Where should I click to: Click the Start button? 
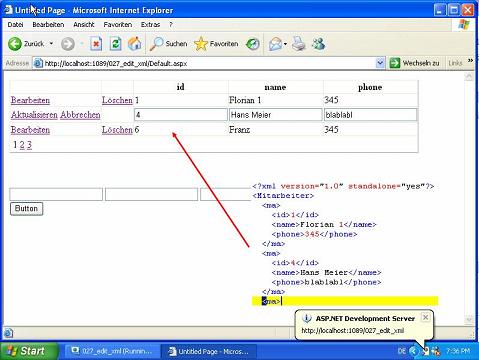29,351
